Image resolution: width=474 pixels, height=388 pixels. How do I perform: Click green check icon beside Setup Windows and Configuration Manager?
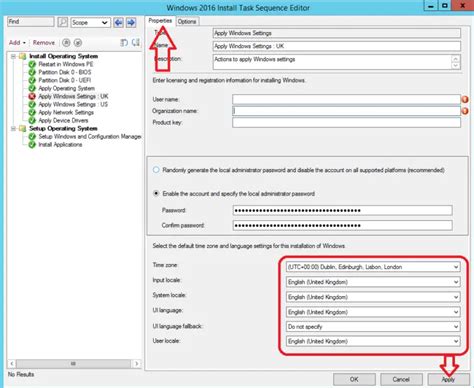(x=32, y=137)
